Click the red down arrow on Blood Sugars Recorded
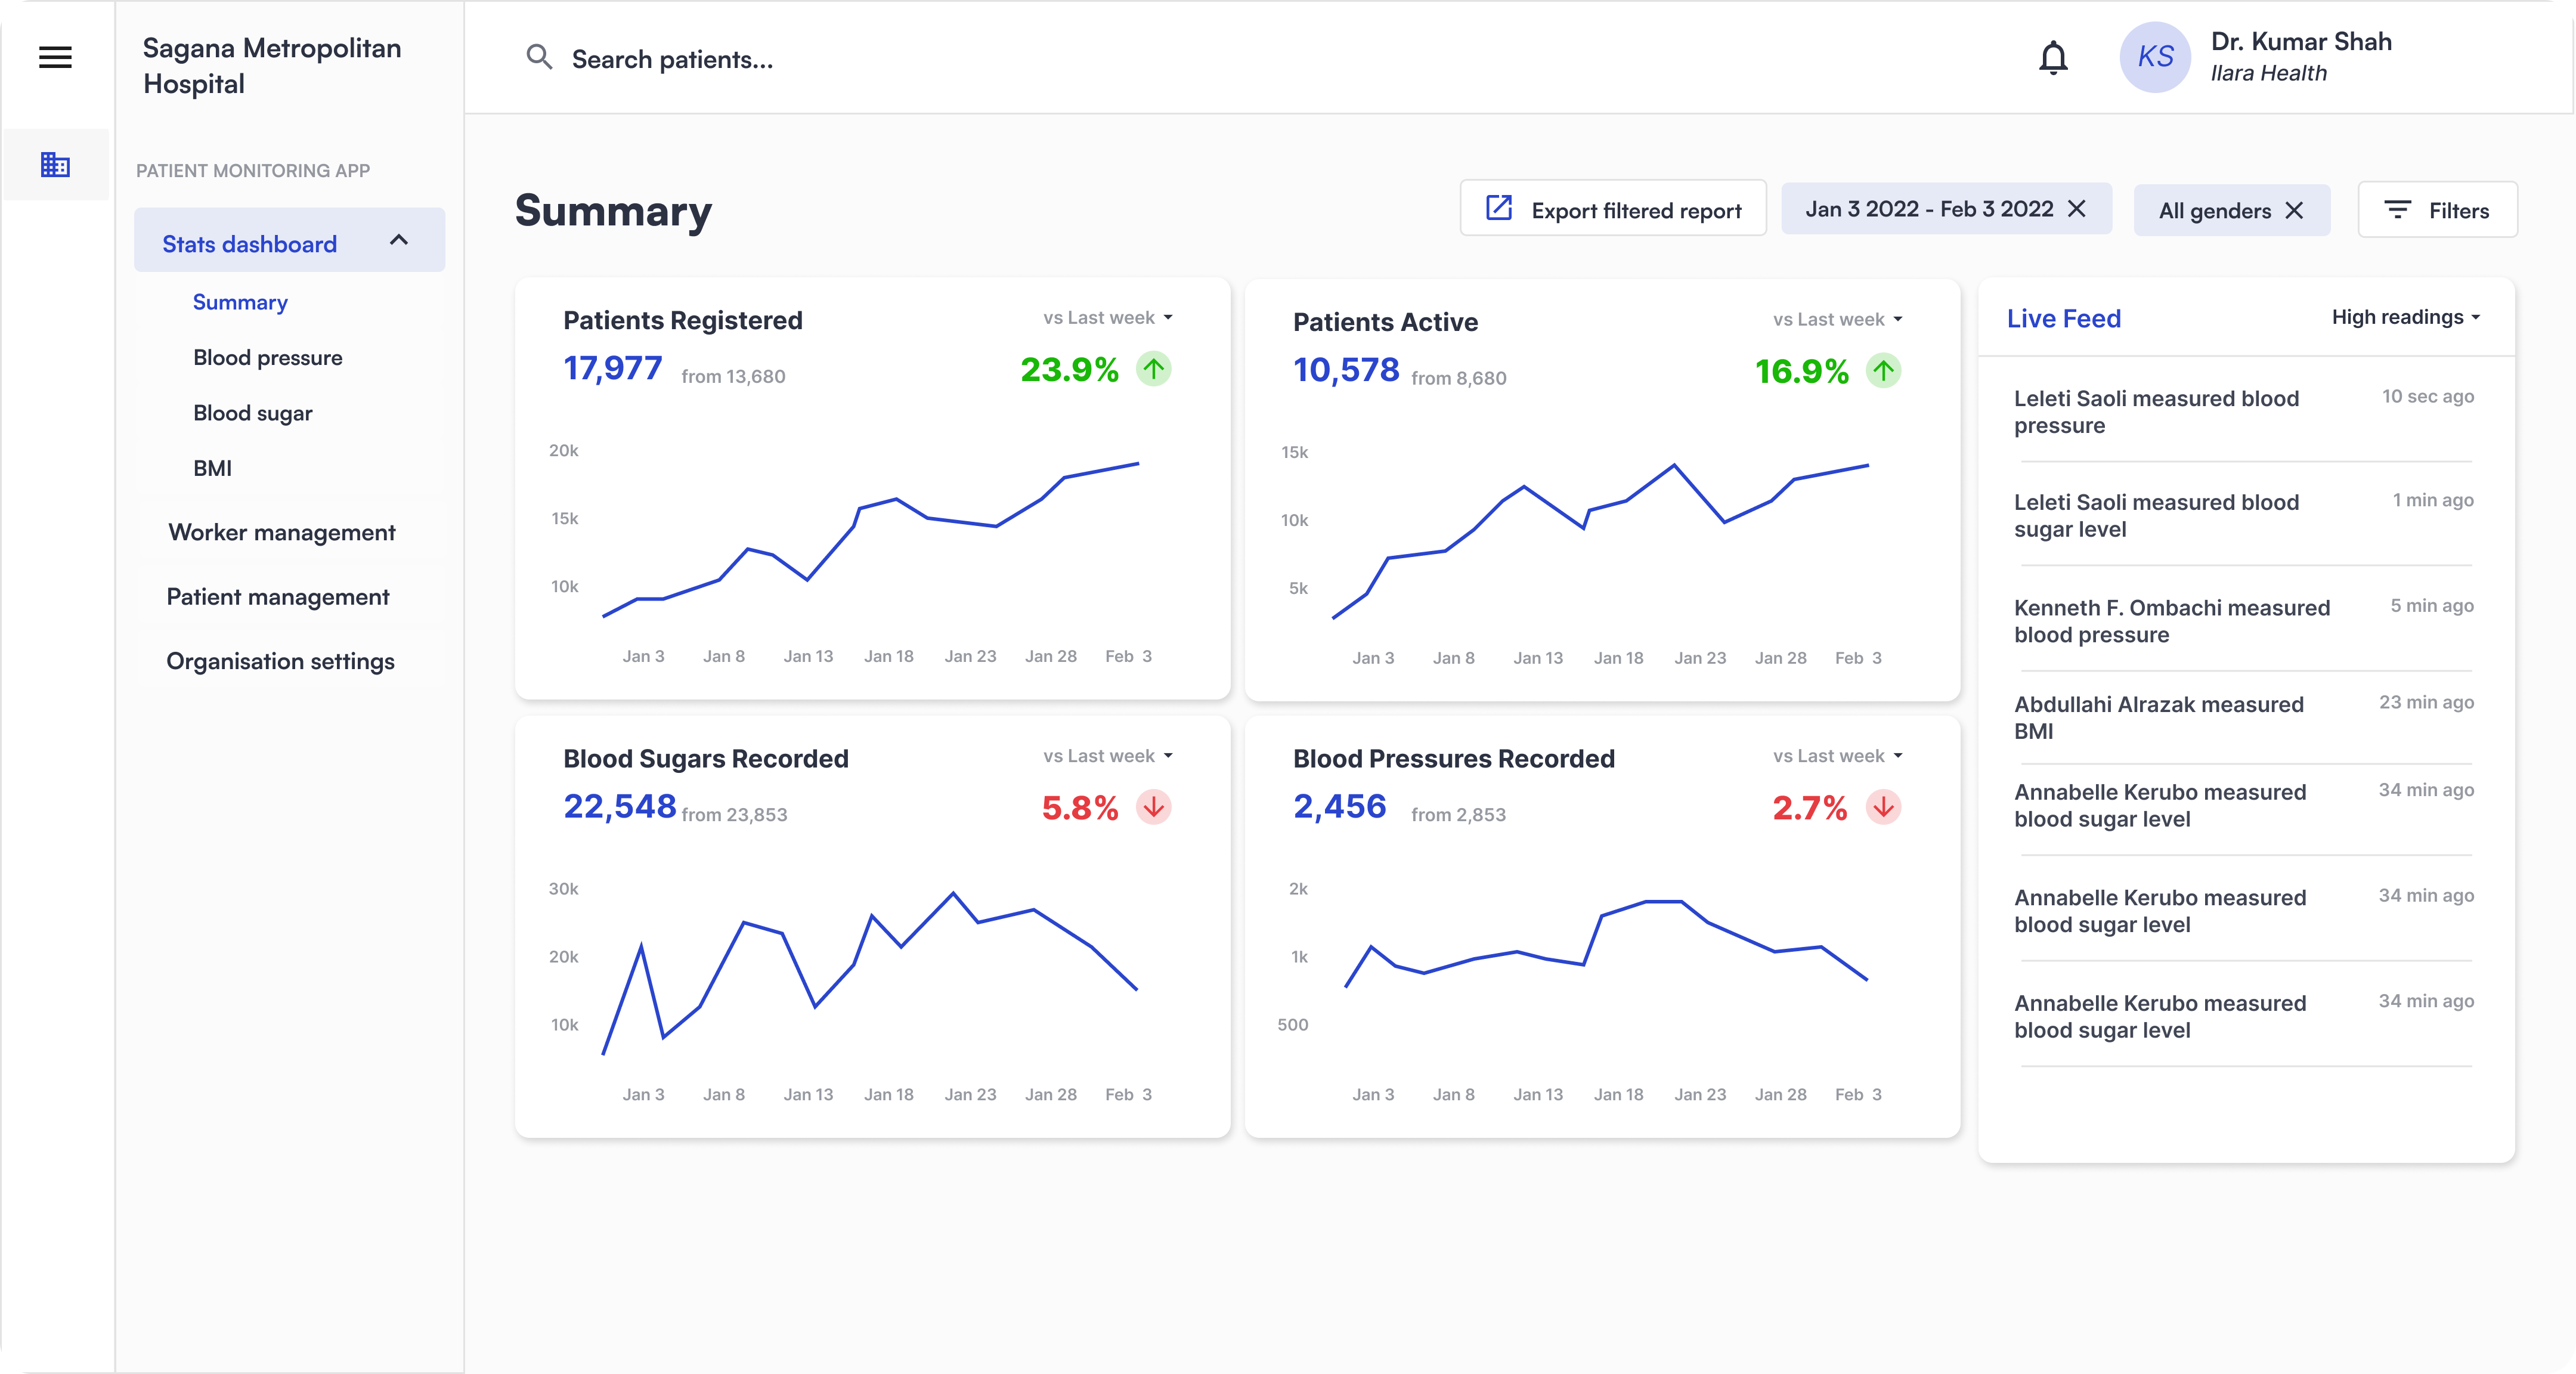Screen dimensions: 2576x1374 1153,807
